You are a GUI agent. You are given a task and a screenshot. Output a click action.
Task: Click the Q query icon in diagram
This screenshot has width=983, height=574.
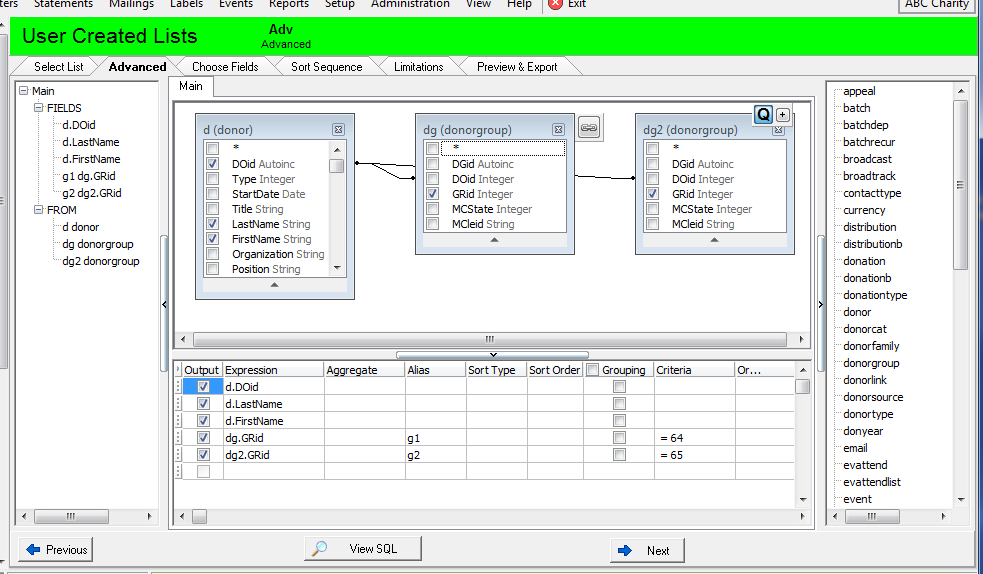(764, 115)
